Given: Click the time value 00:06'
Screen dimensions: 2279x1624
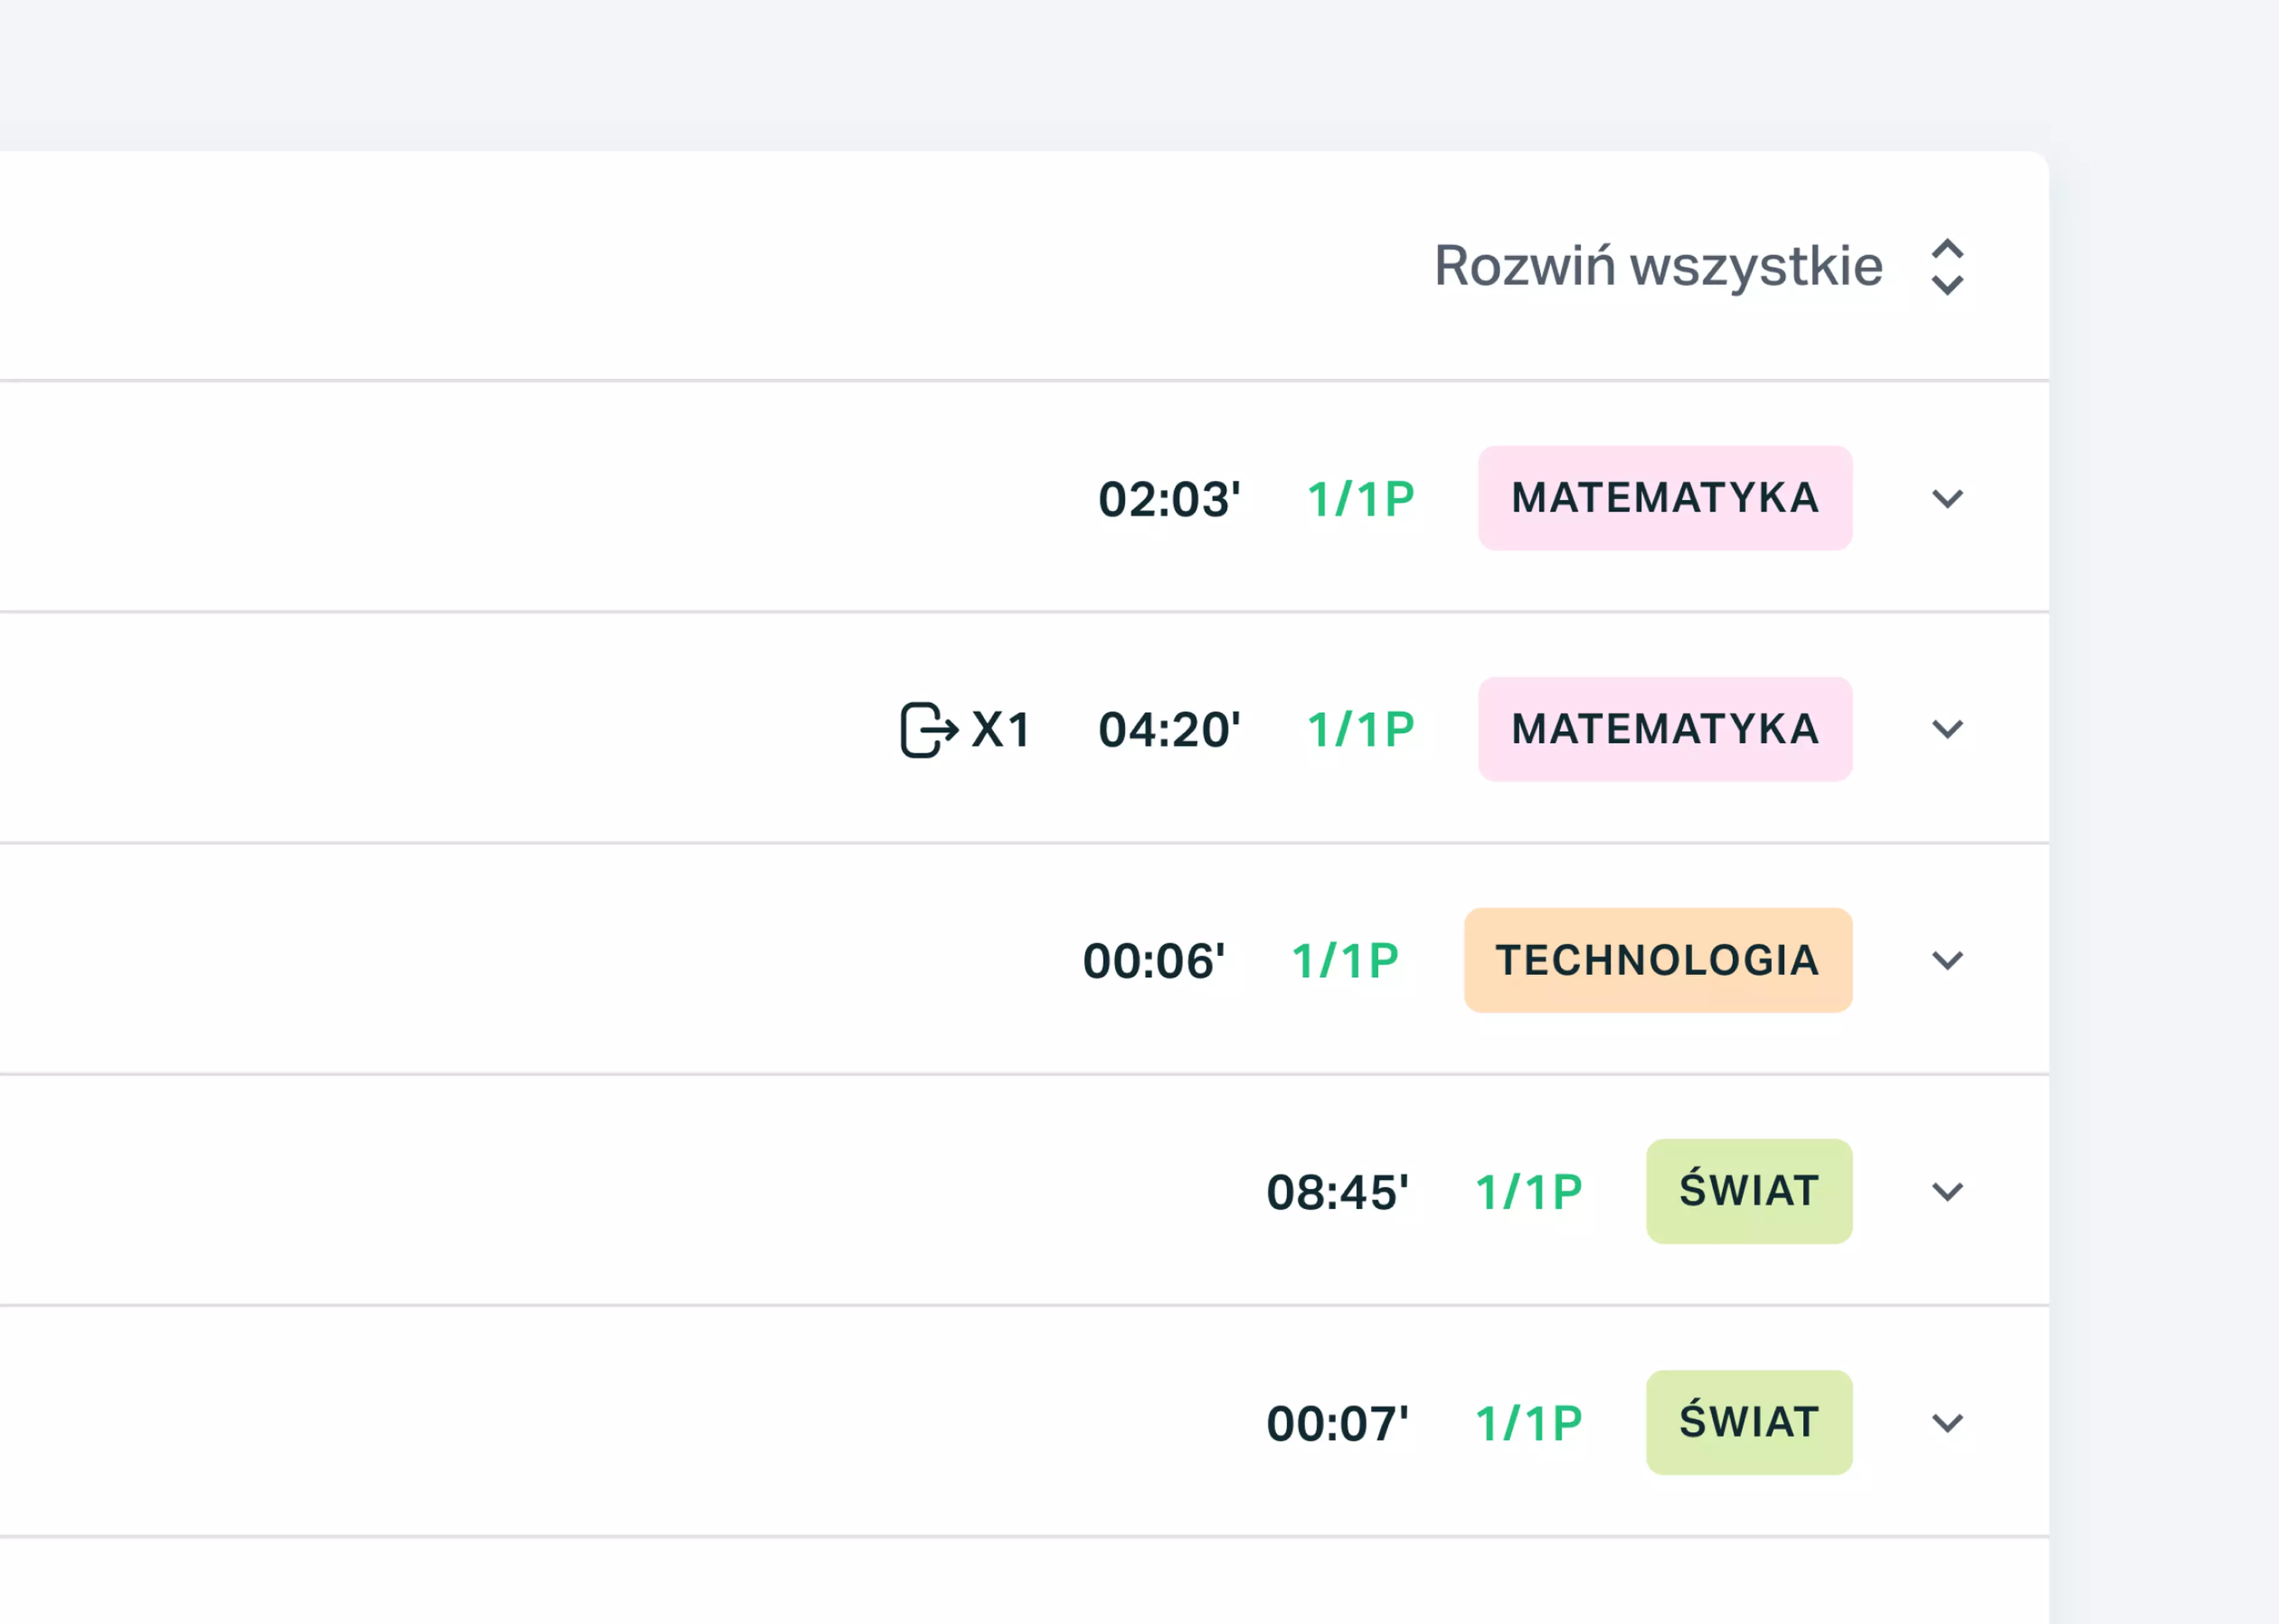Looking at the screenshot, I should pyautogui.click(x=1153, y=961).
